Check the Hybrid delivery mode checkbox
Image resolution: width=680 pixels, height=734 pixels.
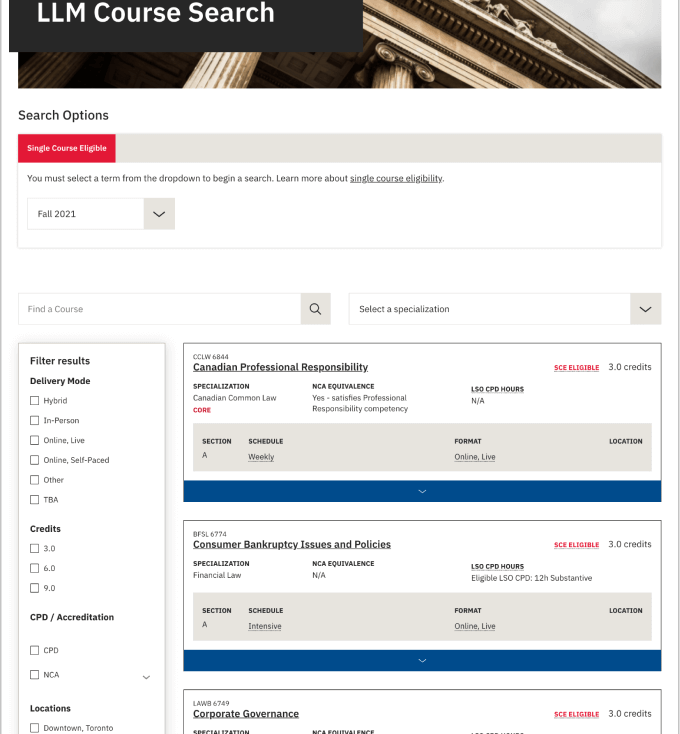(x=34, y=401)
